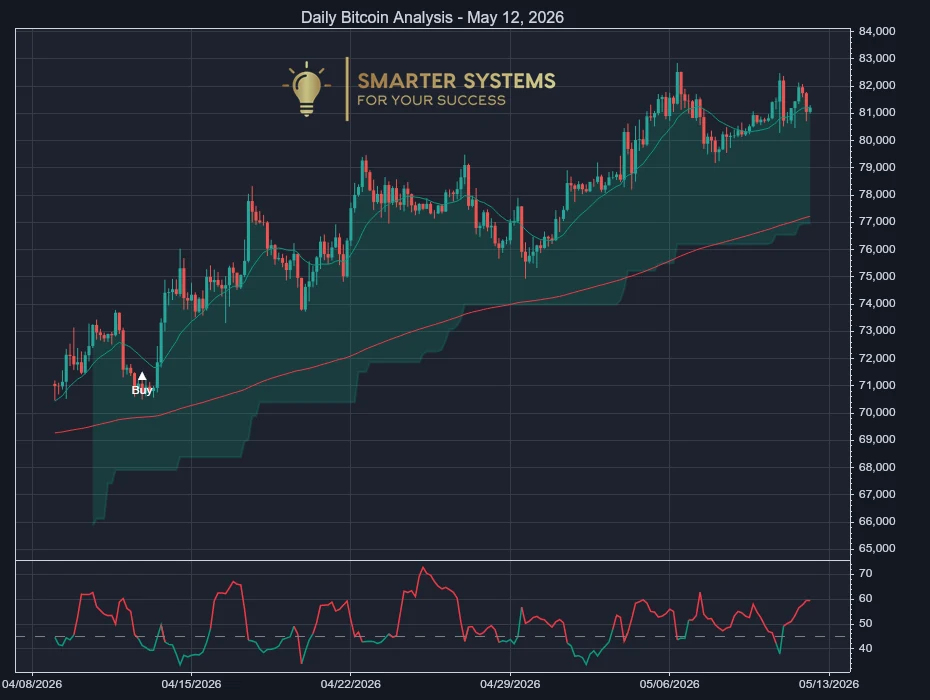Viewport: 930px width, 700px height.
Task: Click the 68,000 price axis label
Action: (877, 467)
